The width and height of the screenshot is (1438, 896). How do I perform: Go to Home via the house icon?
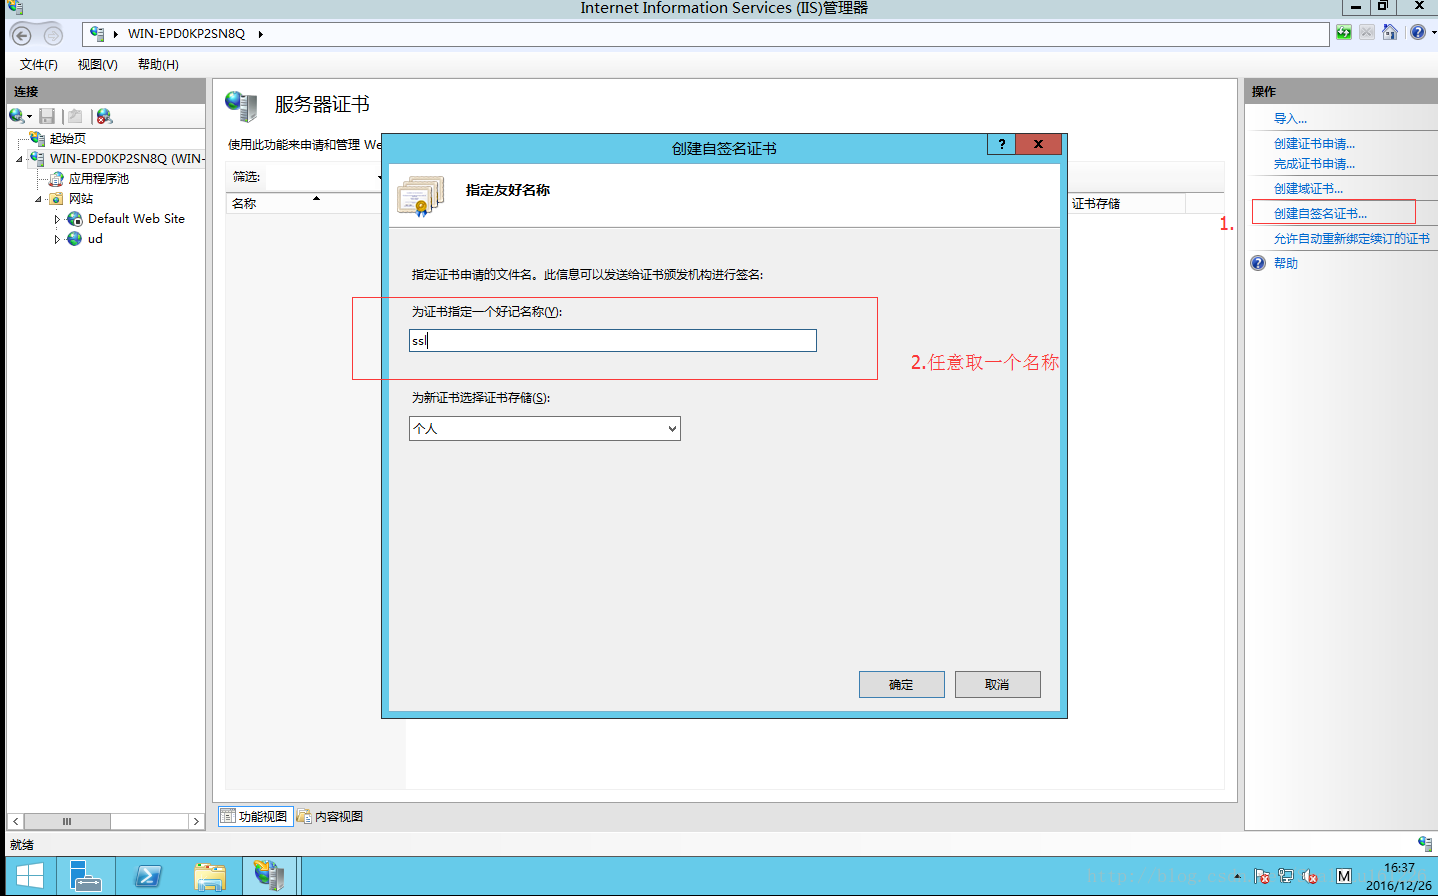[1390, 33]
